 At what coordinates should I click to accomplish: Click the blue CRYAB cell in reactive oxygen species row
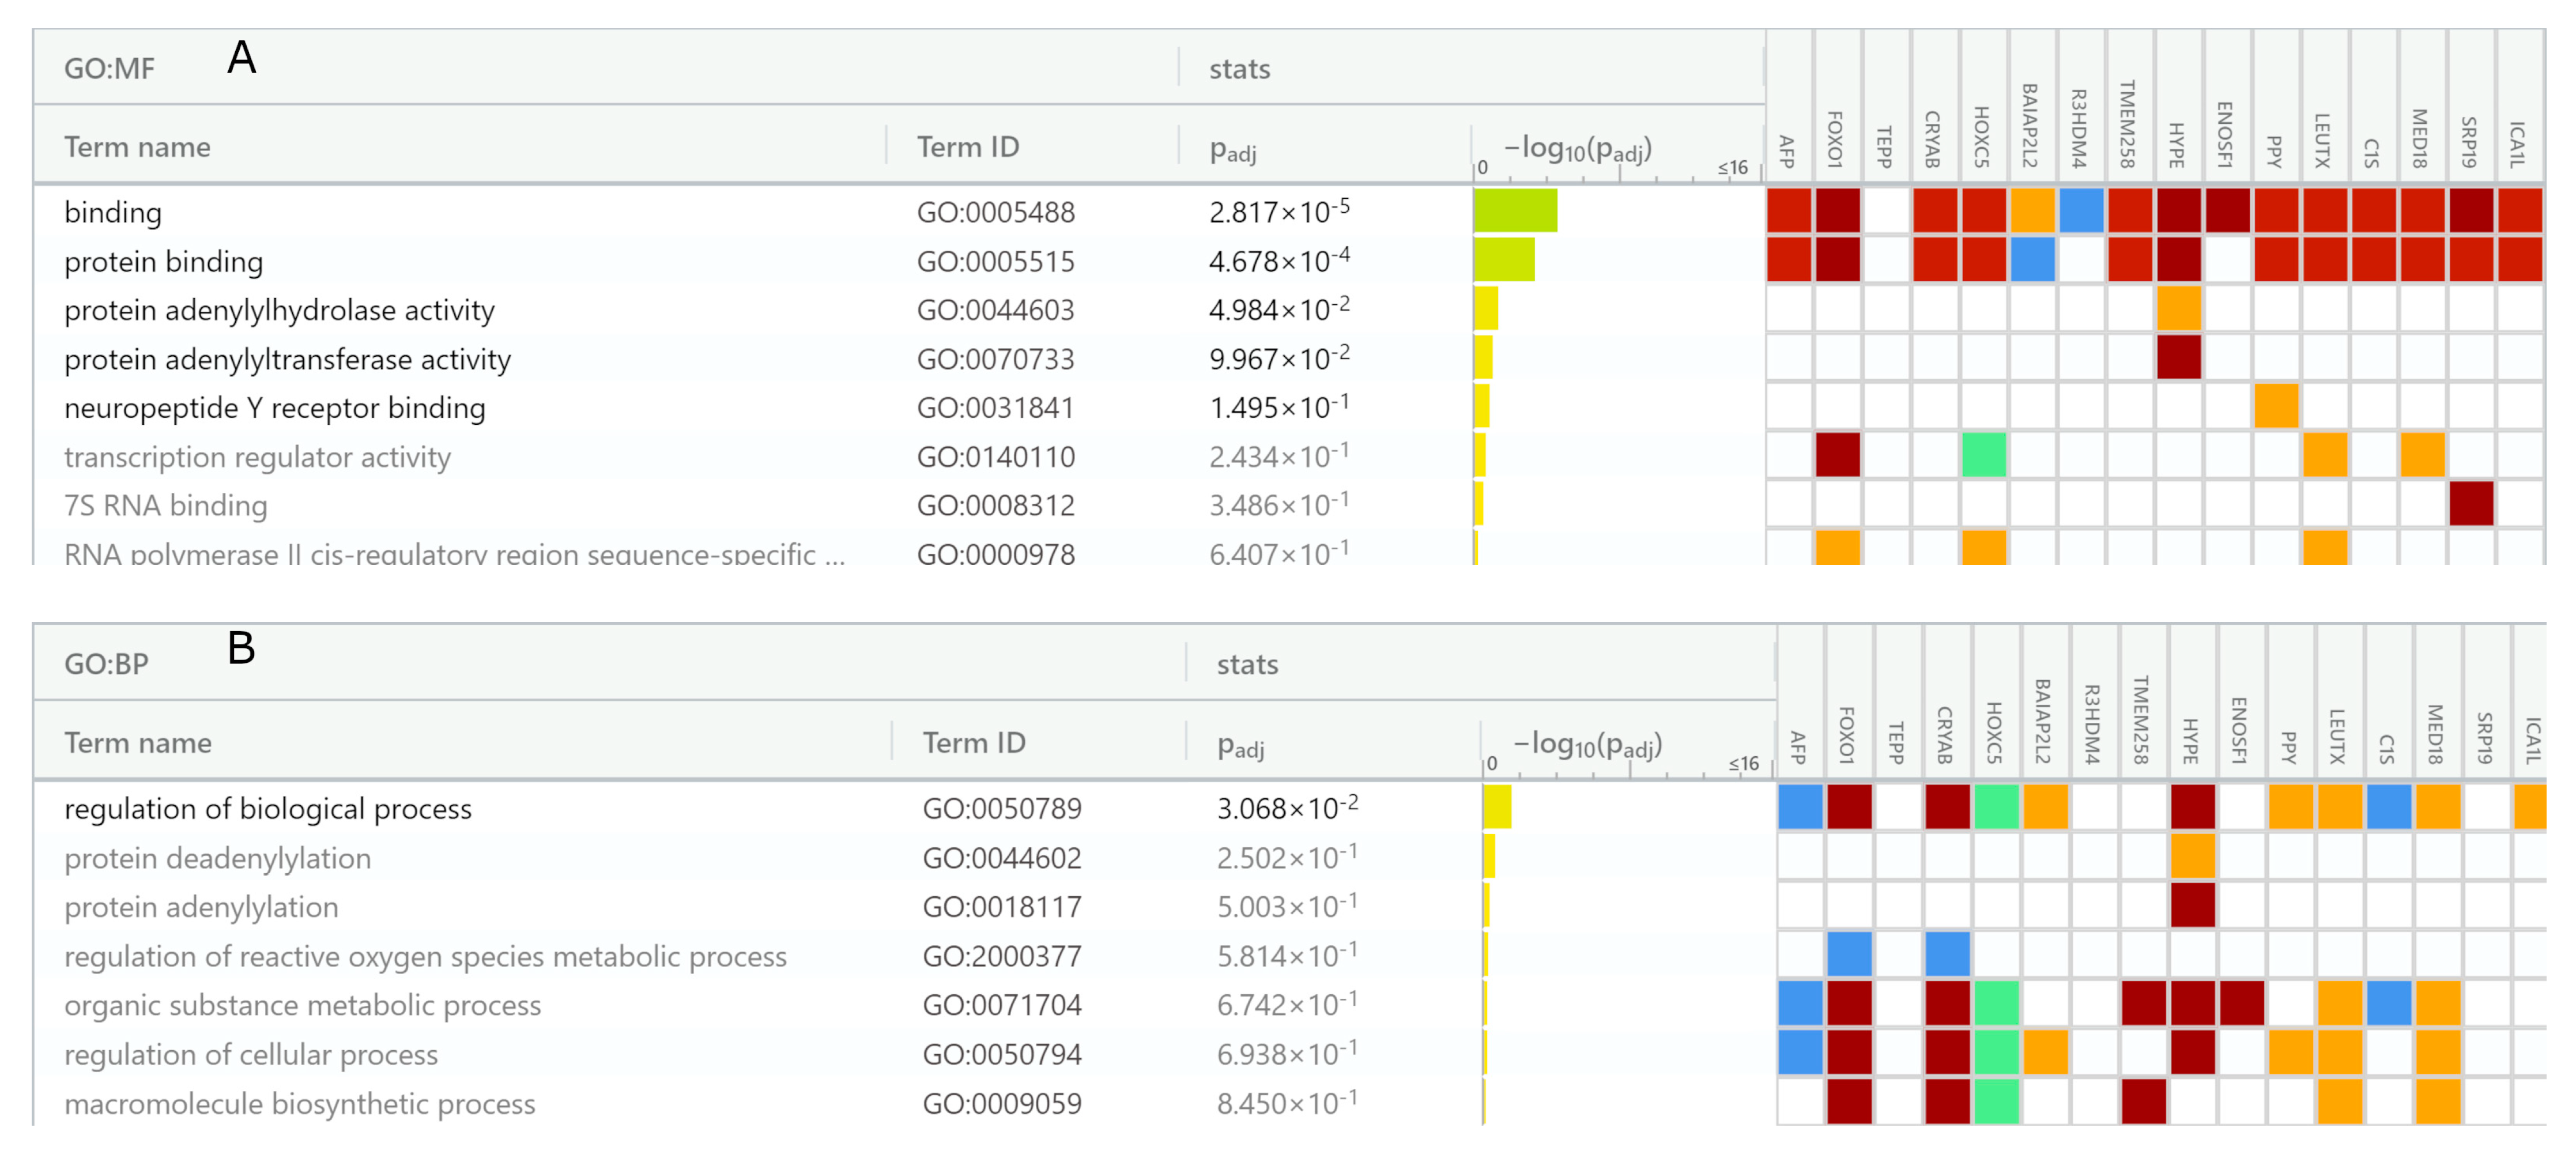click(x=1947, y=955)
